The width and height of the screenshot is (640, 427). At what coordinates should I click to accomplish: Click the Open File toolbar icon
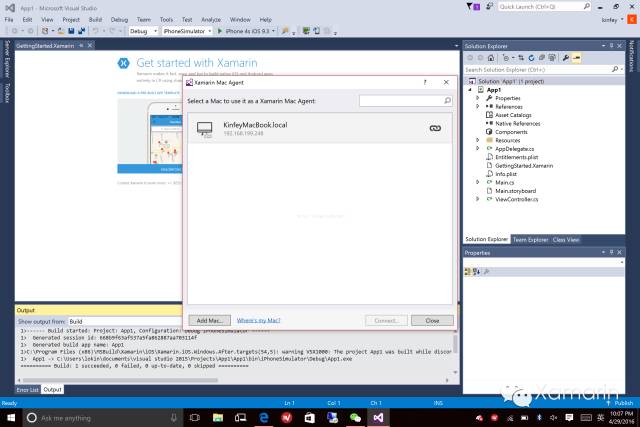point(61,31)
